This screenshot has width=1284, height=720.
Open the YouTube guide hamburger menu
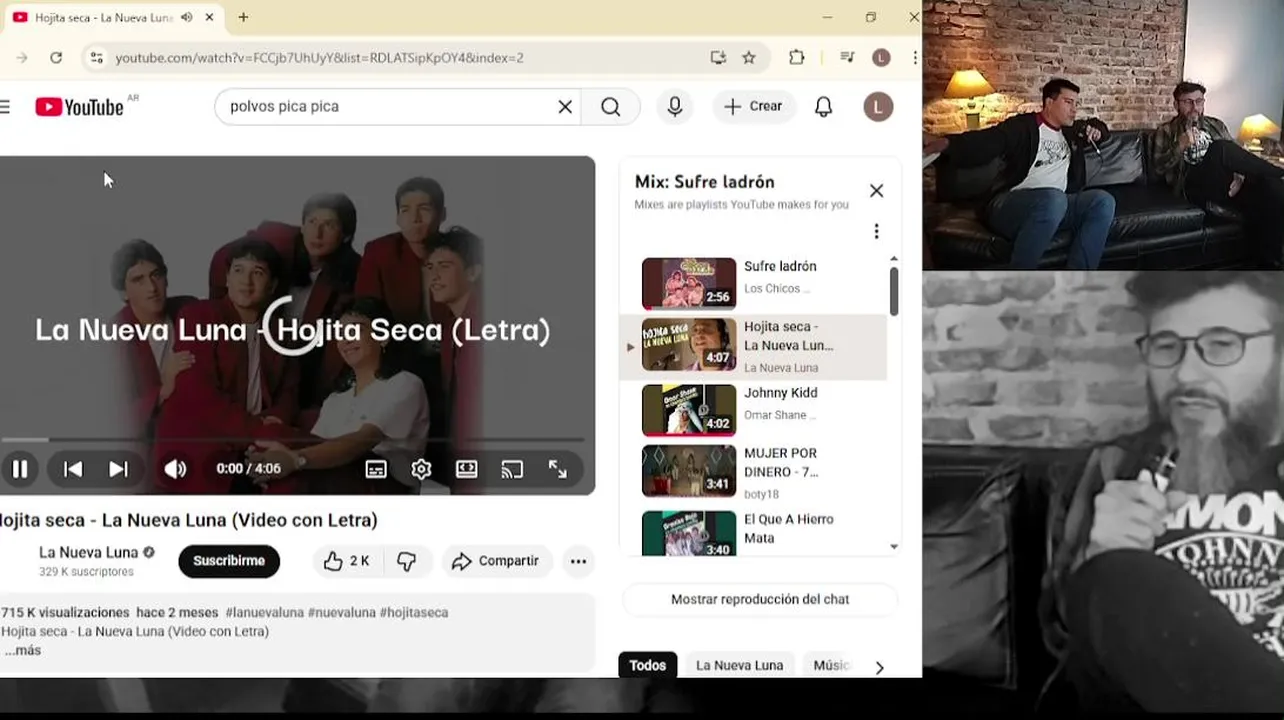pos(5,107)
